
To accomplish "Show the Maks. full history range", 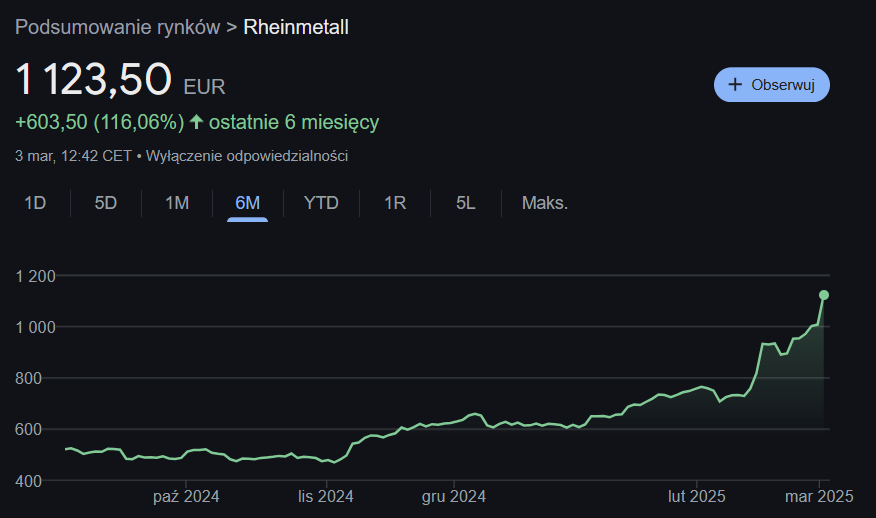I will pyautogui.click(x=545, y=203).
